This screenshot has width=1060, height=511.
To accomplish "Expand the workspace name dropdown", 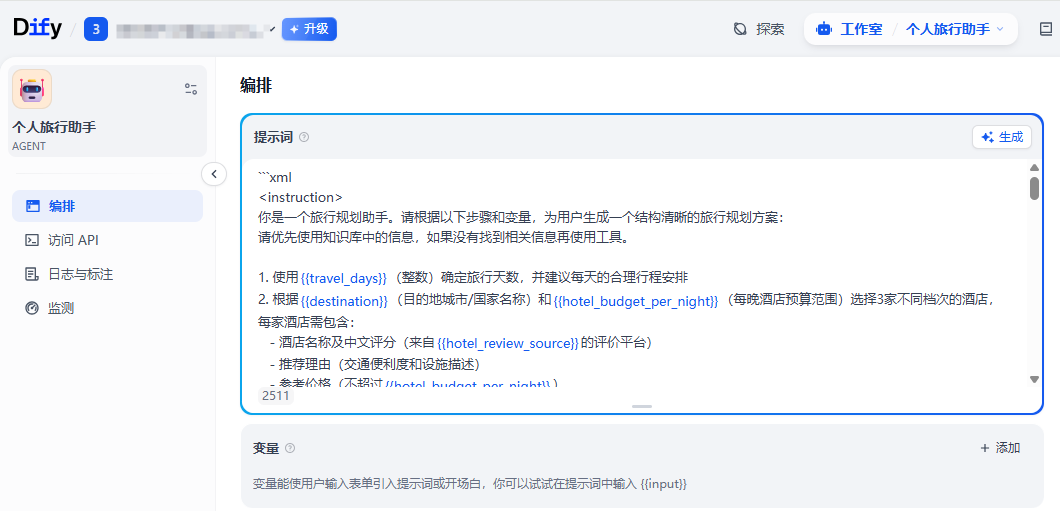I will point(272,30).
